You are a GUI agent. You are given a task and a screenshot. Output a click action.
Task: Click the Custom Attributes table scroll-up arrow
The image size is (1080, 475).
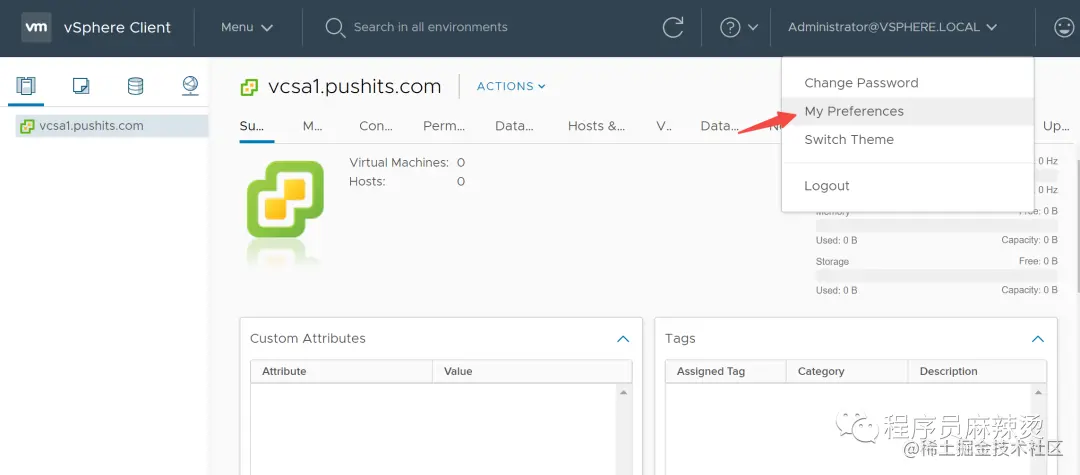[623, 392]
